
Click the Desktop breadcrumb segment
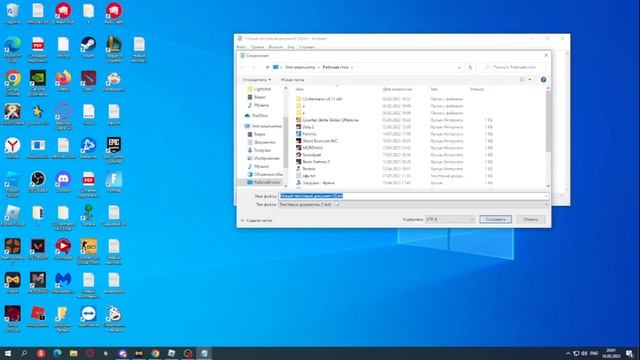336,67
